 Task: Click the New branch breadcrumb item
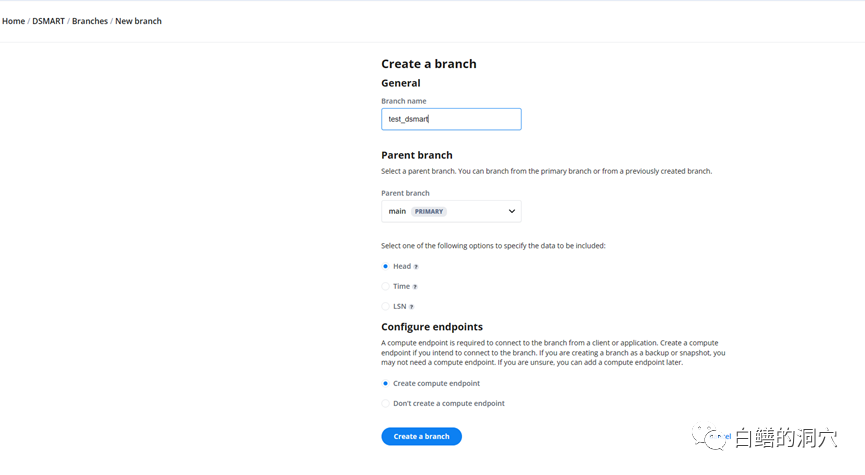[138, 21]
